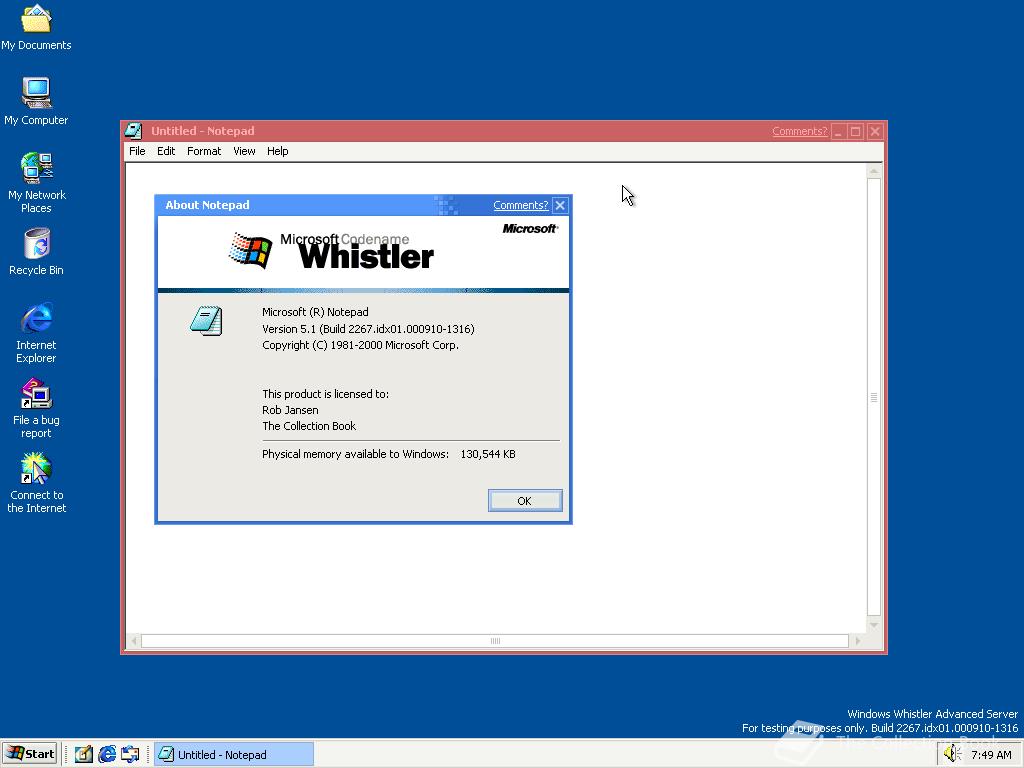Open the Help menu in Notepad
1024x768 pixels.
point(278,151)
